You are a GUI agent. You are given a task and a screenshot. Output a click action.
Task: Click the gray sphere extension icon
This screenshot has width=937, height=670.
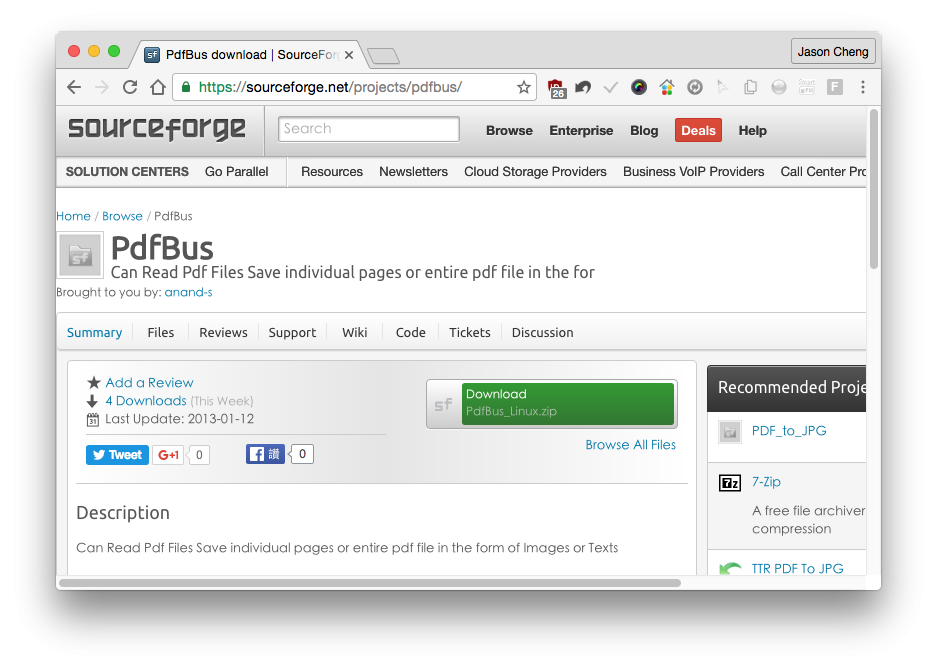coord(779,87)
